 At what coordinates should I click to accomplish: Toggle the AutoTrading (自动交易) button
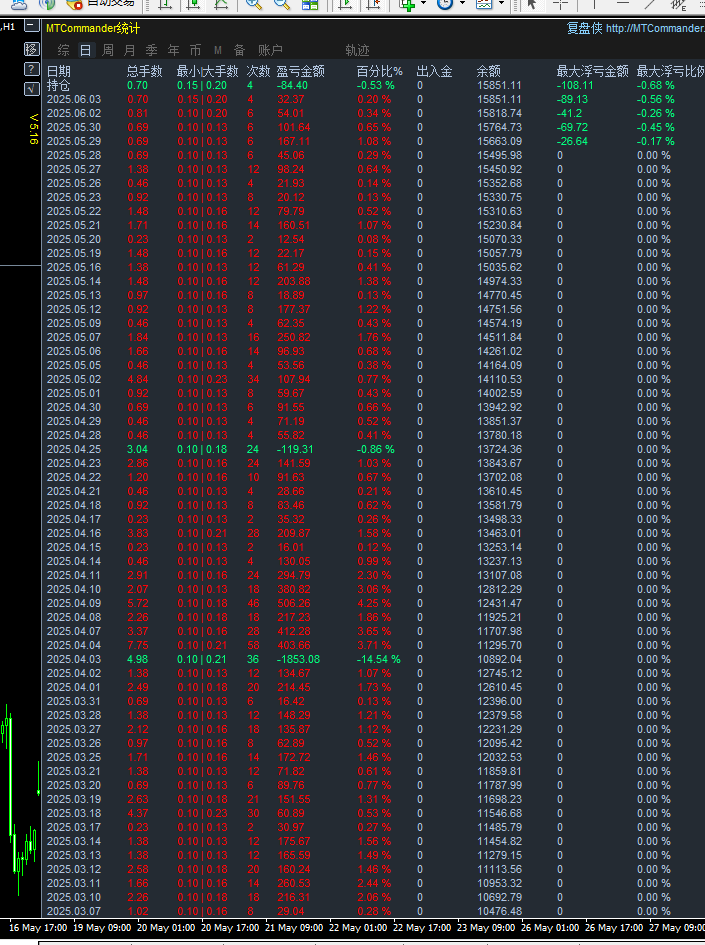coord(101,4)
